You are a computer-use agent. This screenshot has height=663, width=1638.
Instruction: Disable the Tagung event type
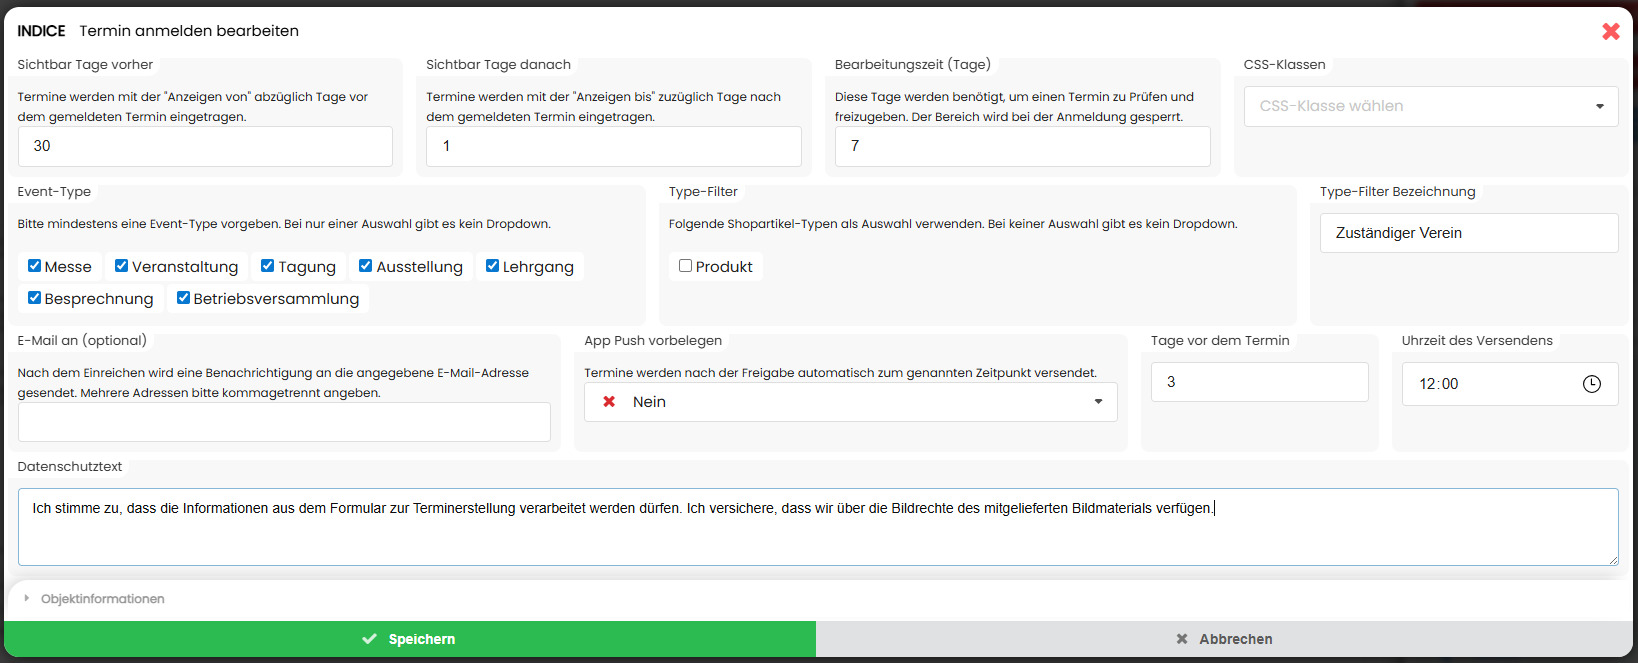tap(268, 266)
